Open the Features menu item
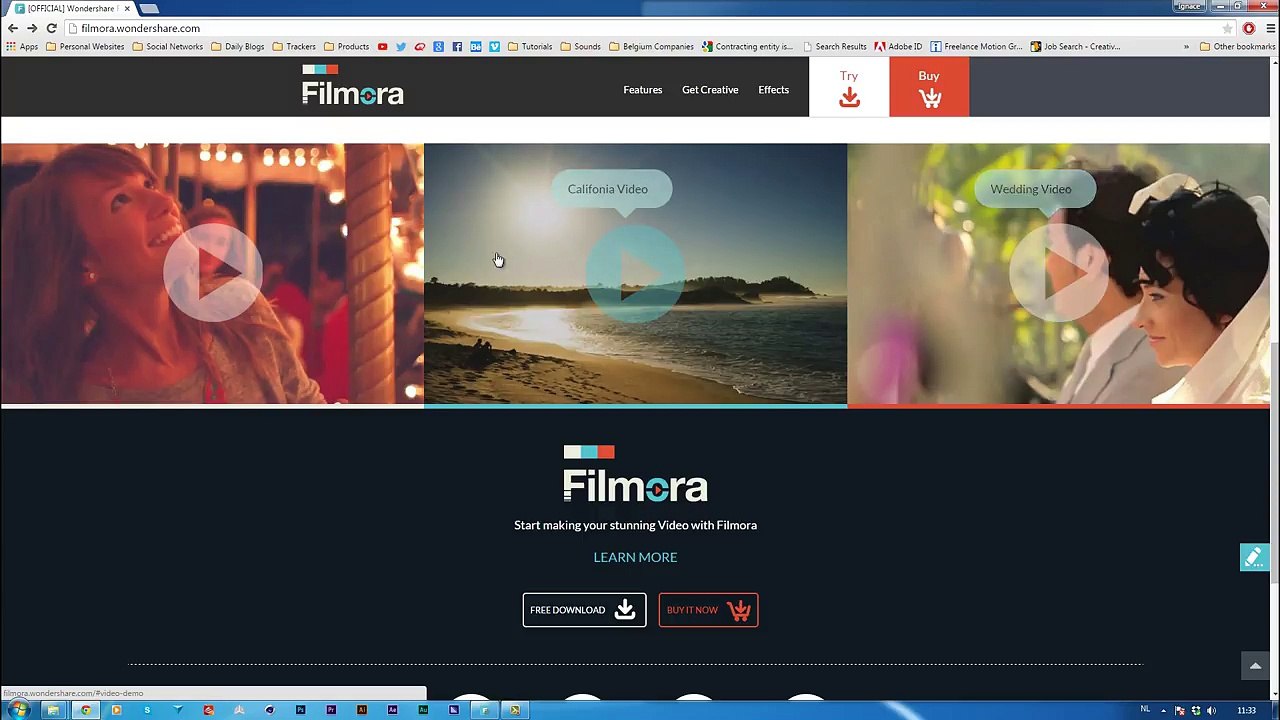 tap(643, 90)
